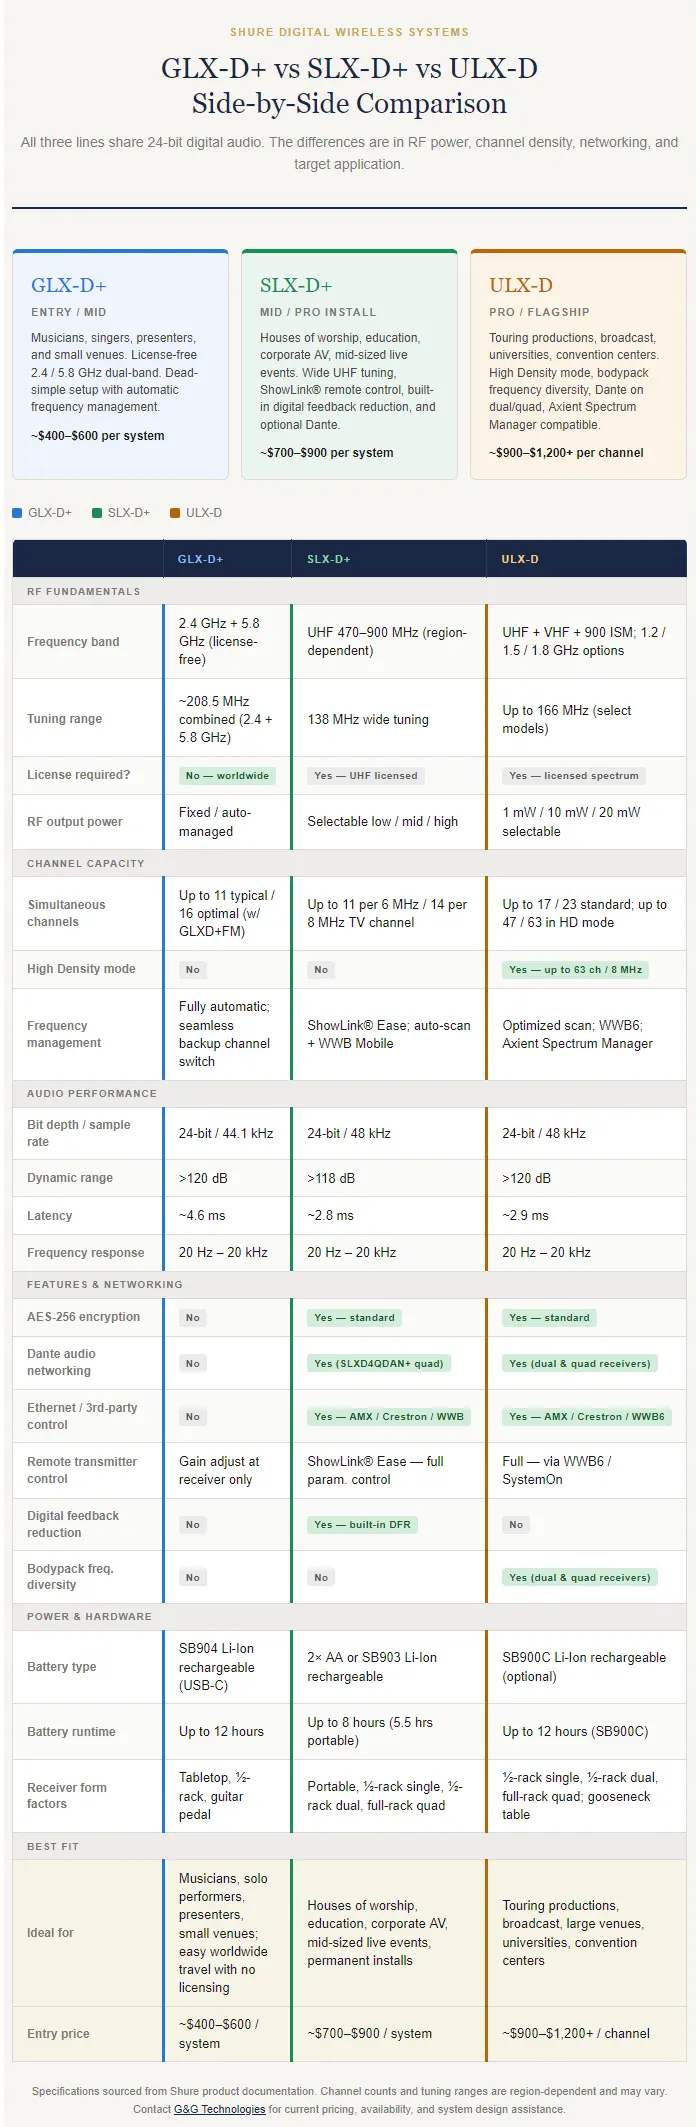Click the '24-bit / 44.1 kHz' cell
The image size is (700, 2127).
[226, 1134]
